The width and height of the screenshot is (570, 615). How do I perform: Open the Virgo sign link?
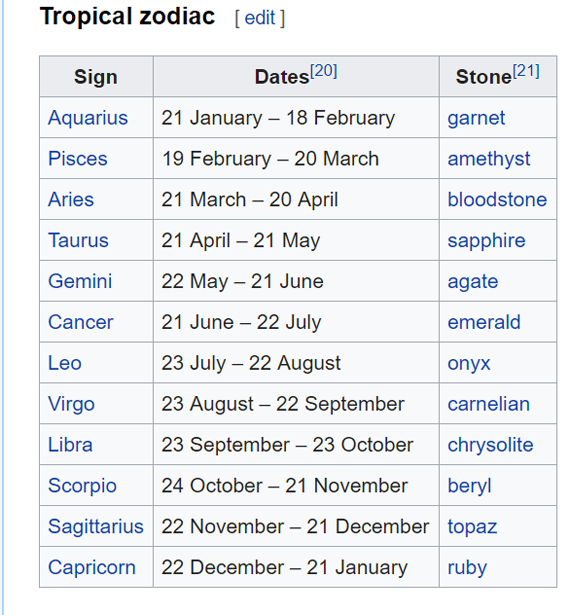click(x=71, y=404)
